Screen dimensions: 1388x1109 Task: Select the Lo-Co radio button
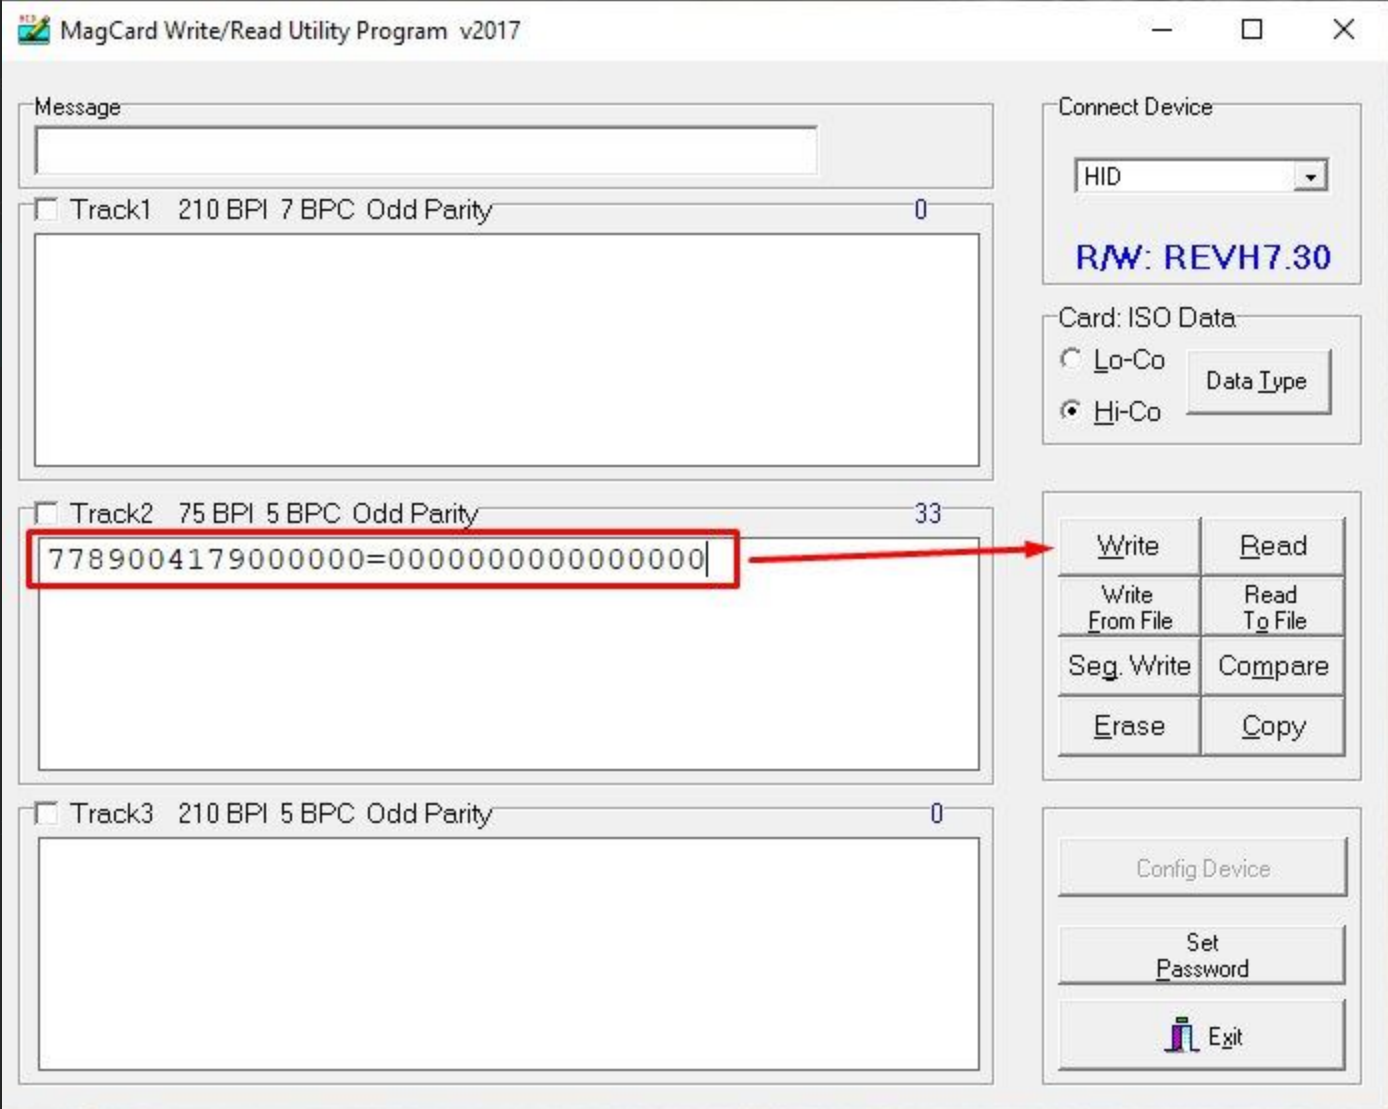[1071, 358]
